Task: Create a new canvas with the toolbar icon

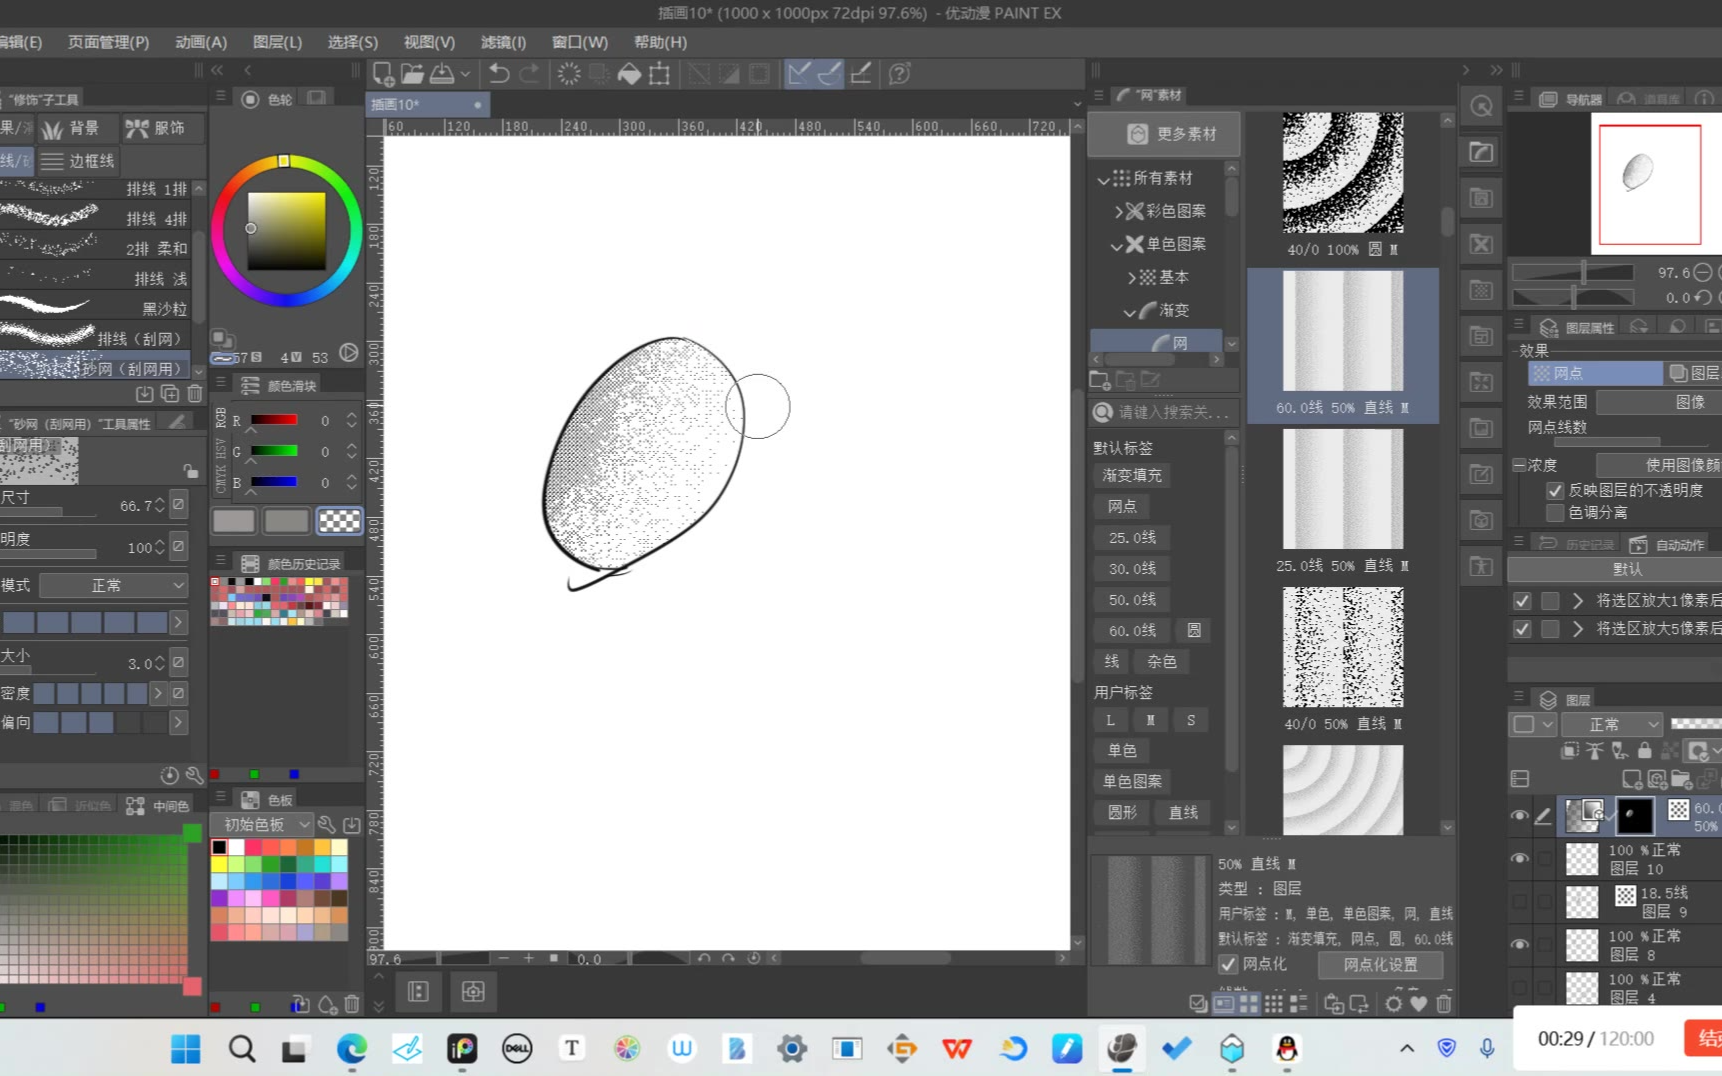Action: click(x=382, y=73)
